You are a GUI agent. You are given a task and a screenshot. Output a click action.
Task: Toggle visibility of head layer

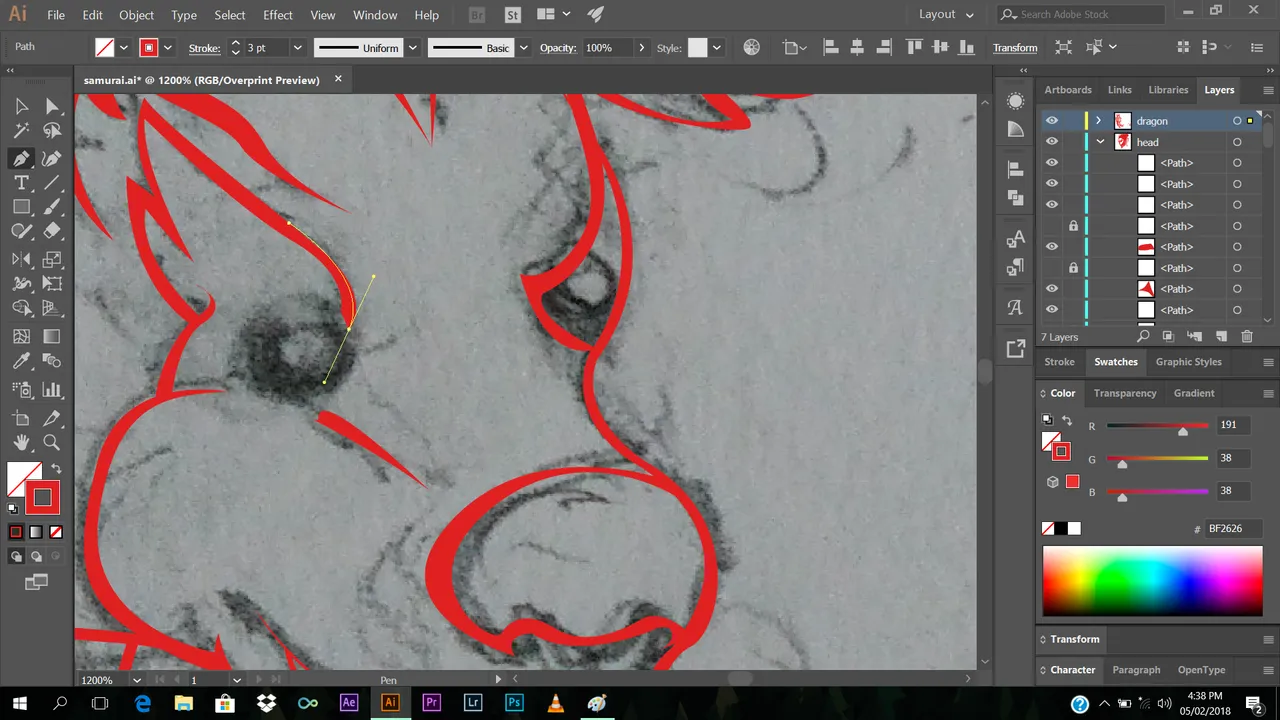(1051, 142)
